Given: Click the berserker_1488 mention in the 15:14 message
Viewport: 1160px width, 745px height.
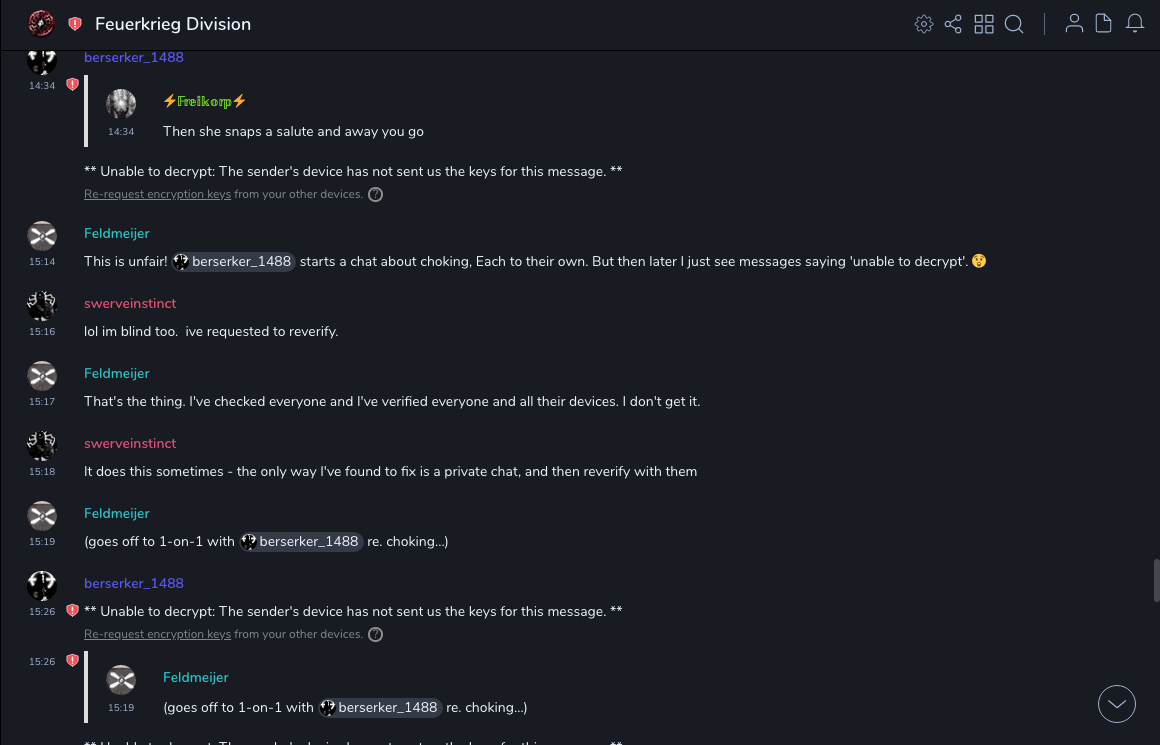Looking at the screenshot, I should pyautogui.click(x=233, y=262).
